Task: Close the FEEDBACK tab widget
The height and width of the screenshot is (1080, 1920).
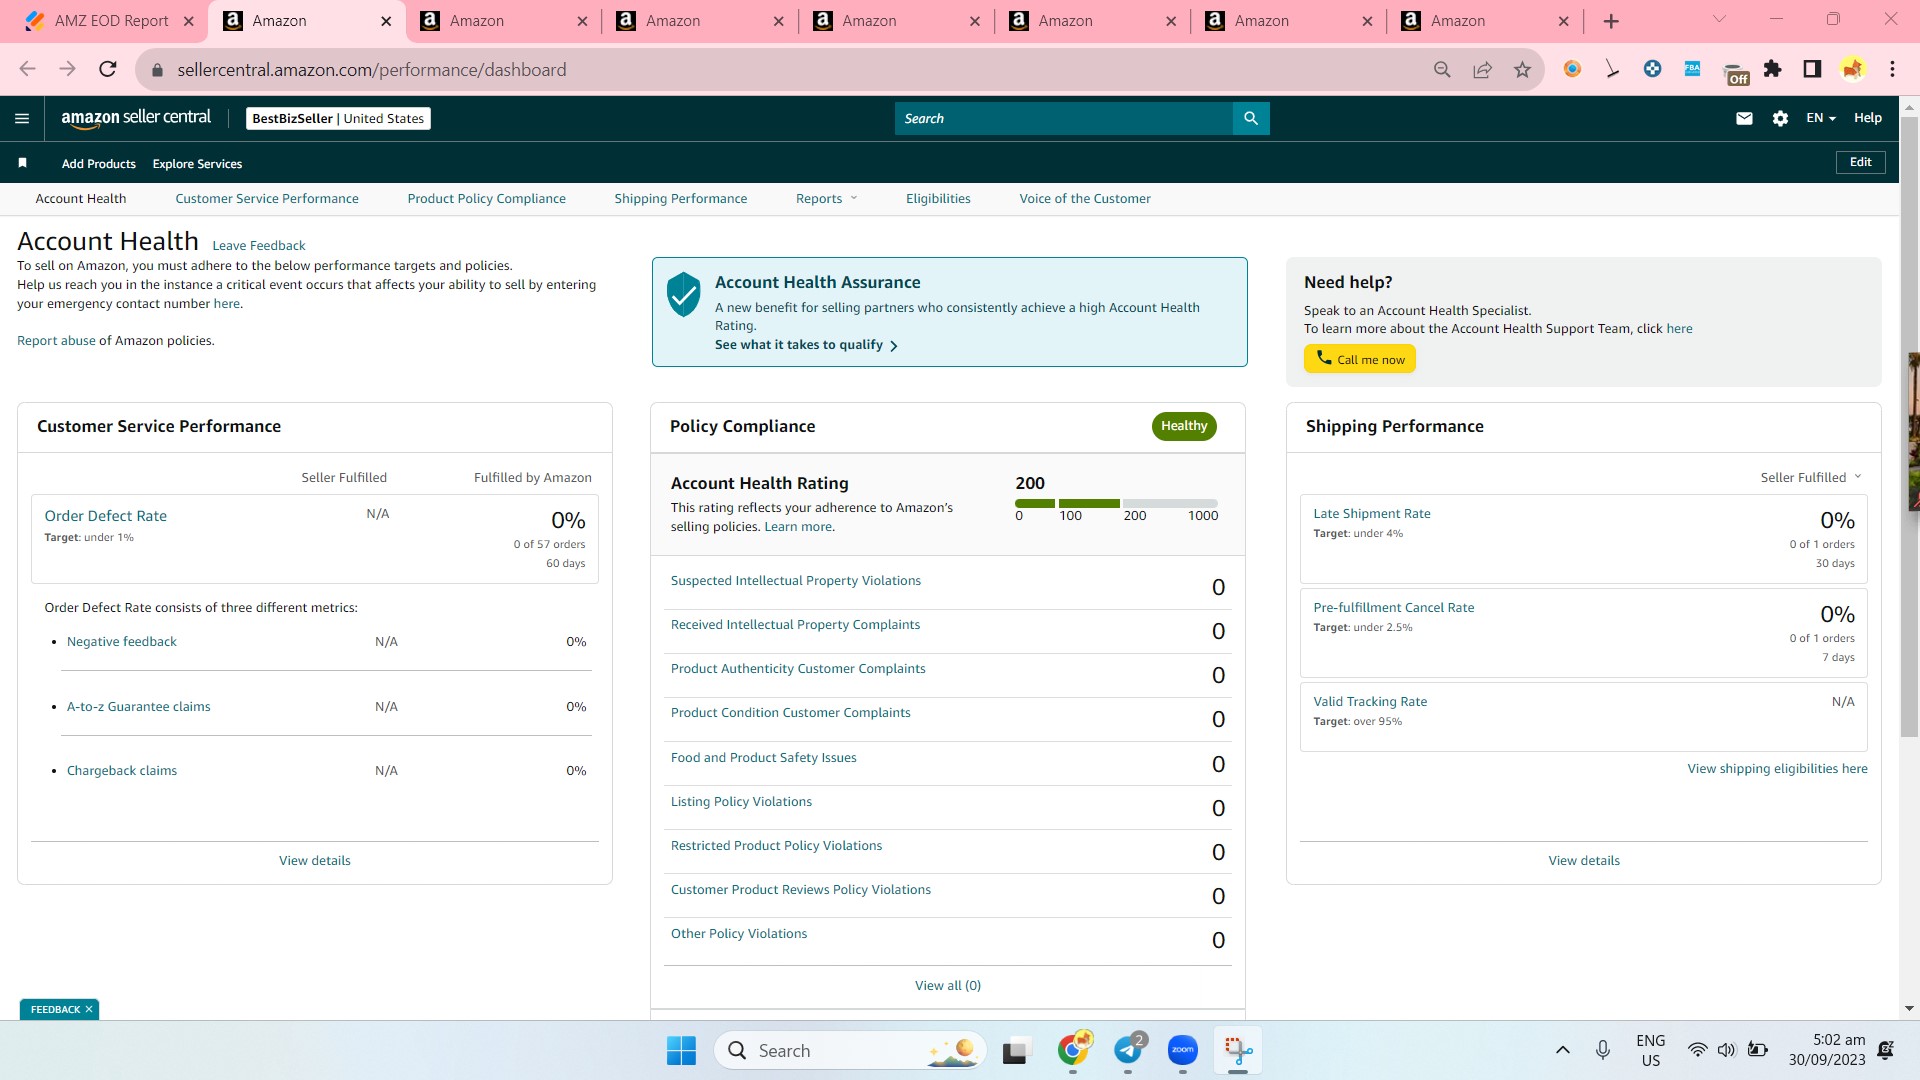Action: coord(89,1009)
